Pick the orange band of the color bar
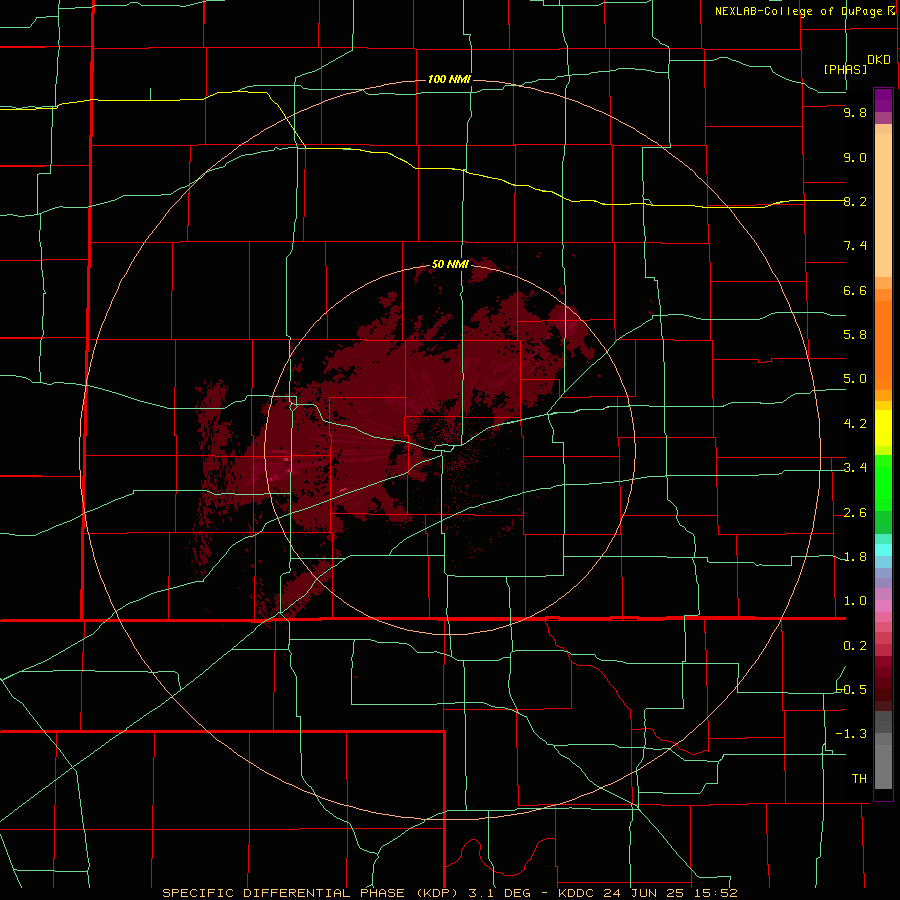The width and height of the screenshot is (900, 900). click(x=883, y=344)
